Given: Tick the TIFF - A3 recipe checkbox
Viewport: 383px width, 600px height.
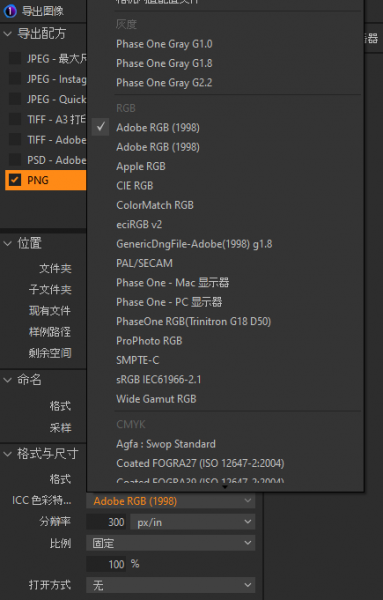Looking at the screenshot, I should tap(15, 119).
